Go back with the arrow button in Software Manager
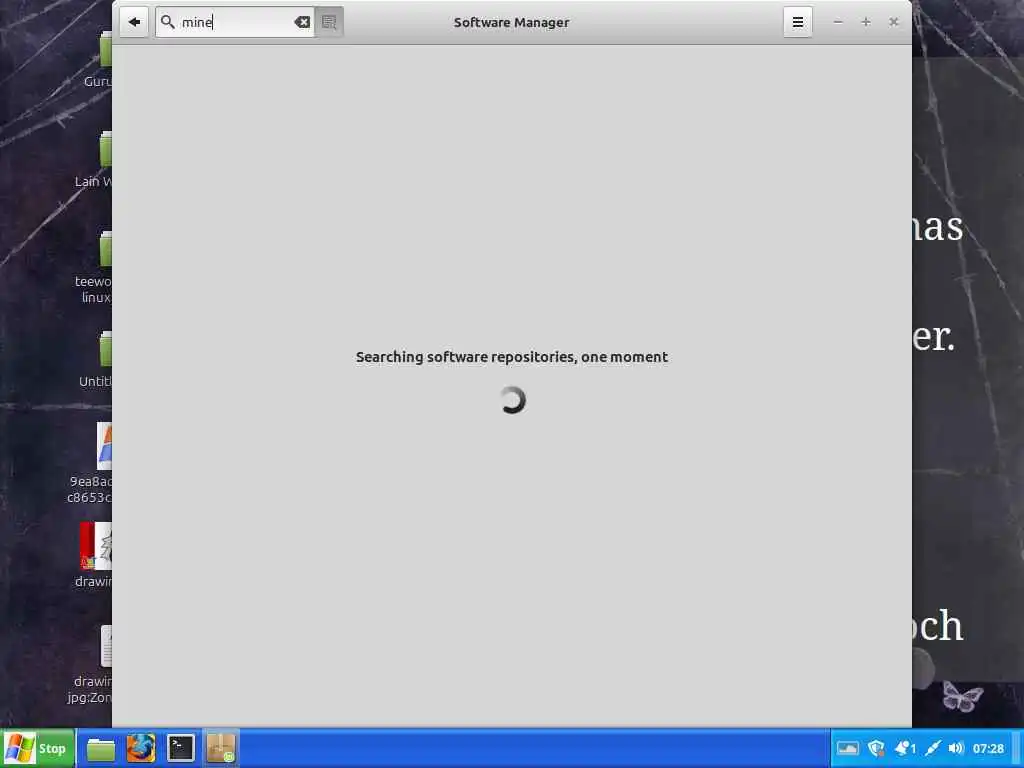 tap(135, 22)
